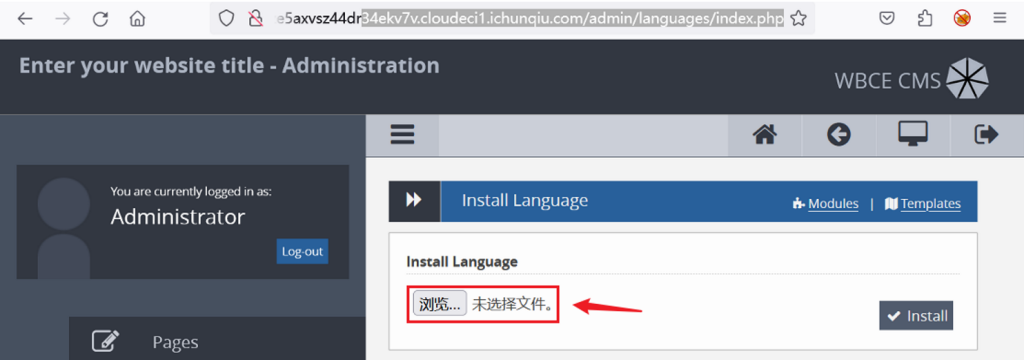1024x360 pixels.
Task: Click the browser forward arrow
Action: pos(63,18)
